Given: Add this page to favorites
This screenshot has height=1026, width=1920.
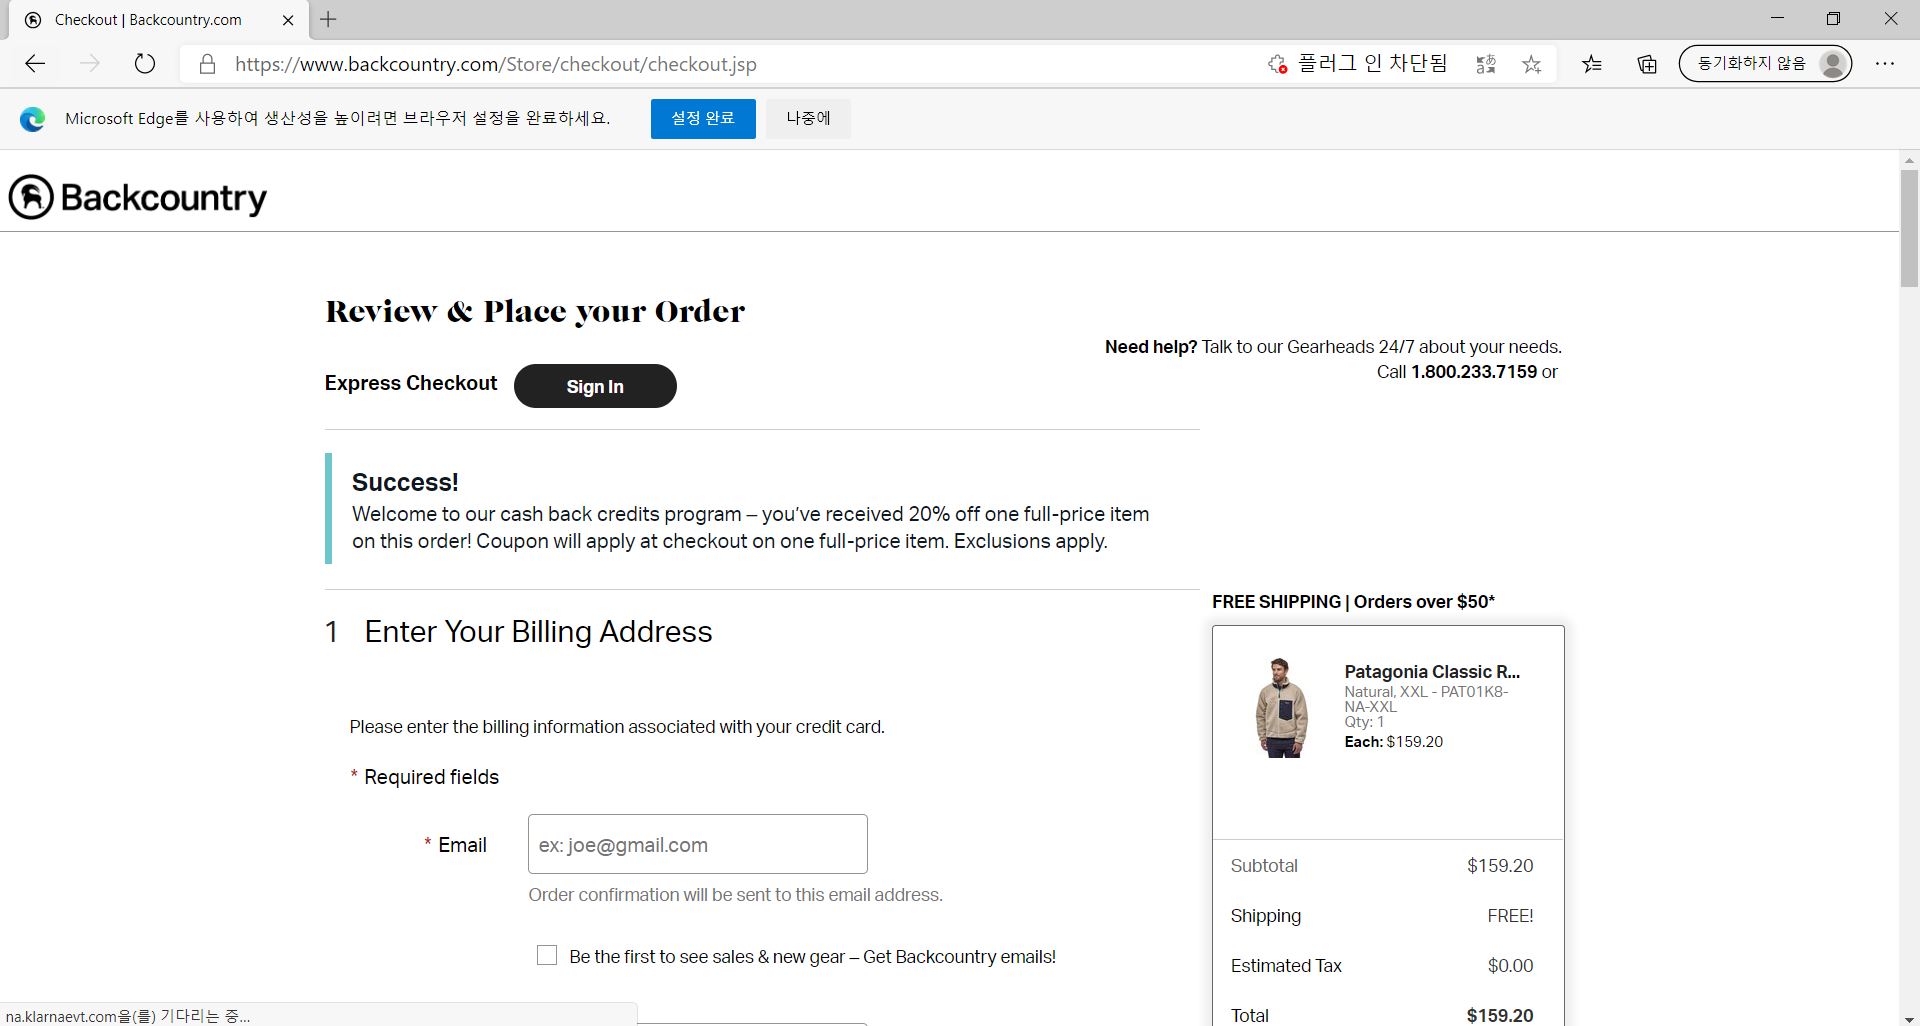Looking at the screenshot, I should [x=1532, y=64].
